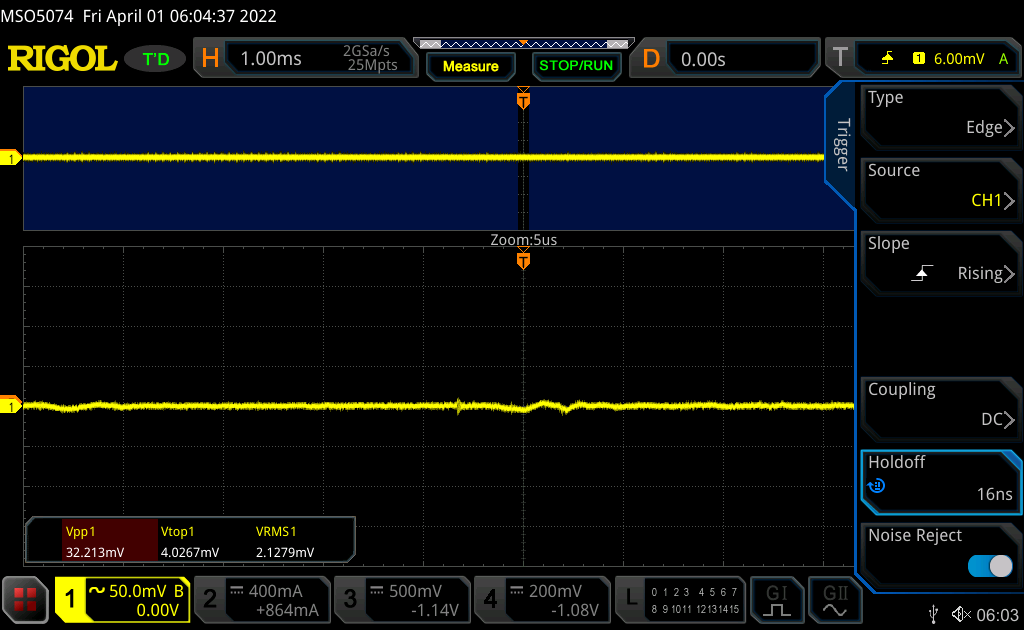Tap the Zoom:5us label

pyautogui.click(x=523, y=240)
